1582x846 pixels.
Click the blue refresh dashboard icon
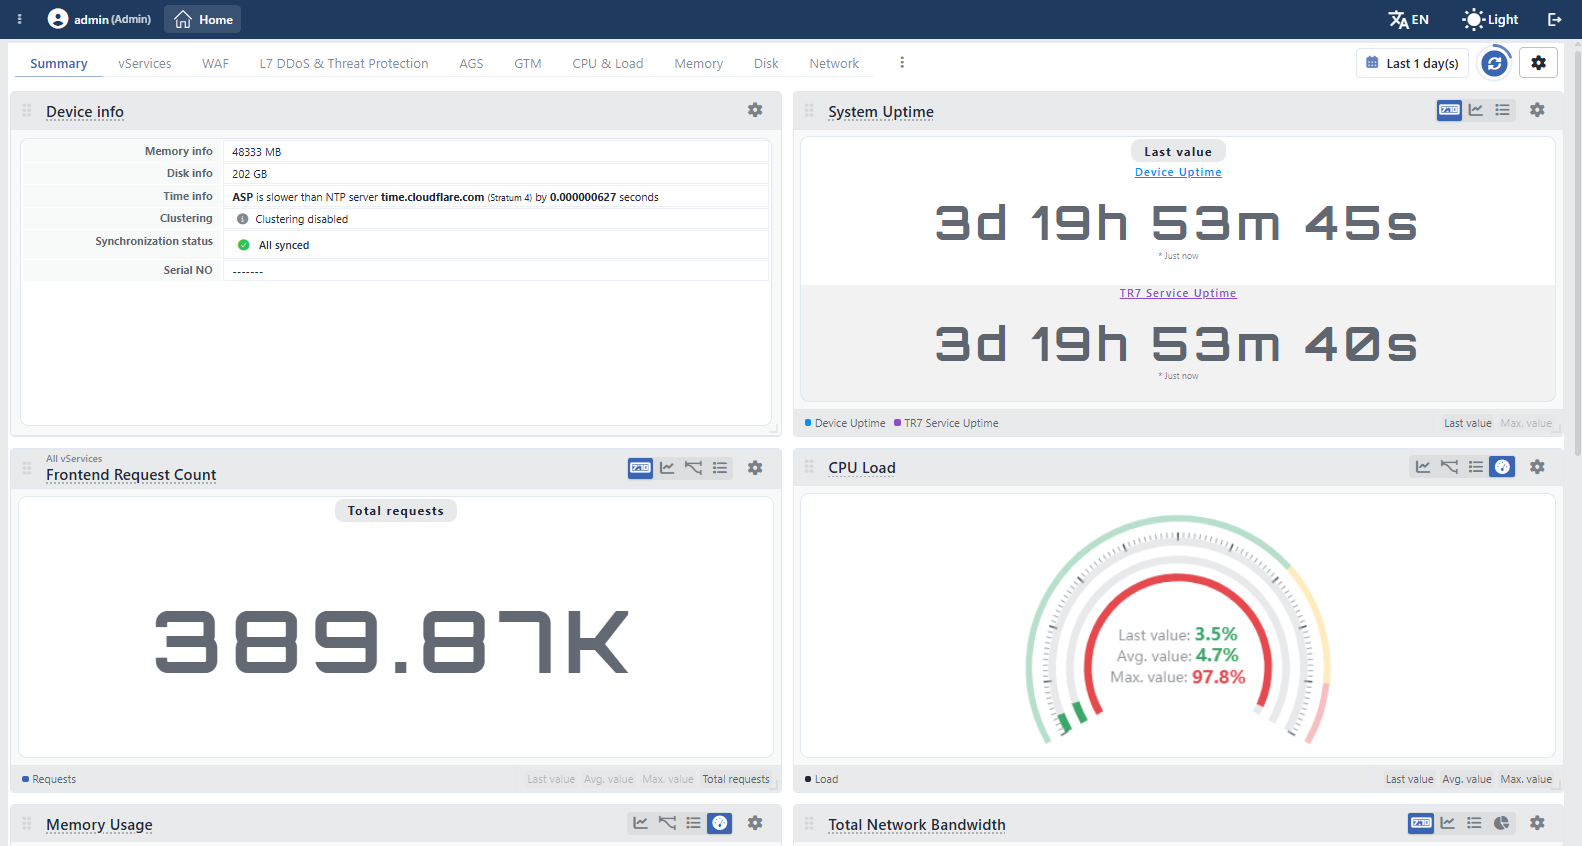click(1494, 63)
